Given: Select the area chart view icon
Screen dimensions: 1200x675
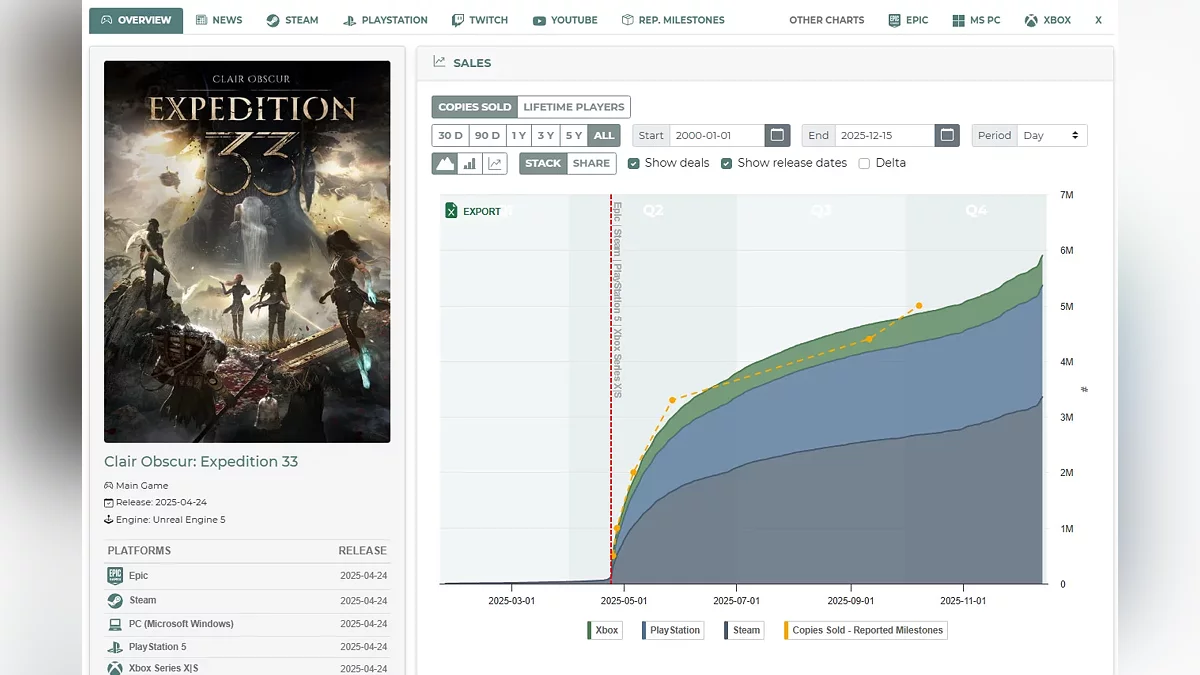Looking at the screenshot, I should pos(445,163).
